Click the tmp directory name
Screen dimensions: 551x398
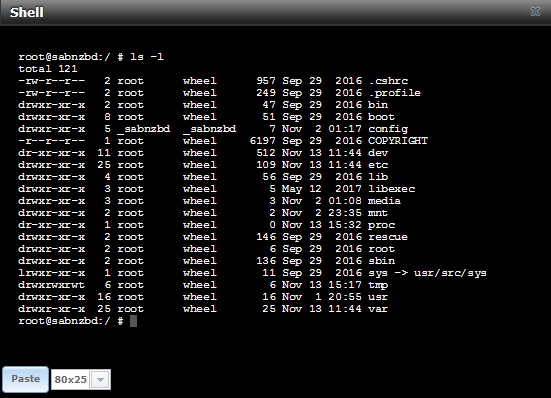point(378,285)
